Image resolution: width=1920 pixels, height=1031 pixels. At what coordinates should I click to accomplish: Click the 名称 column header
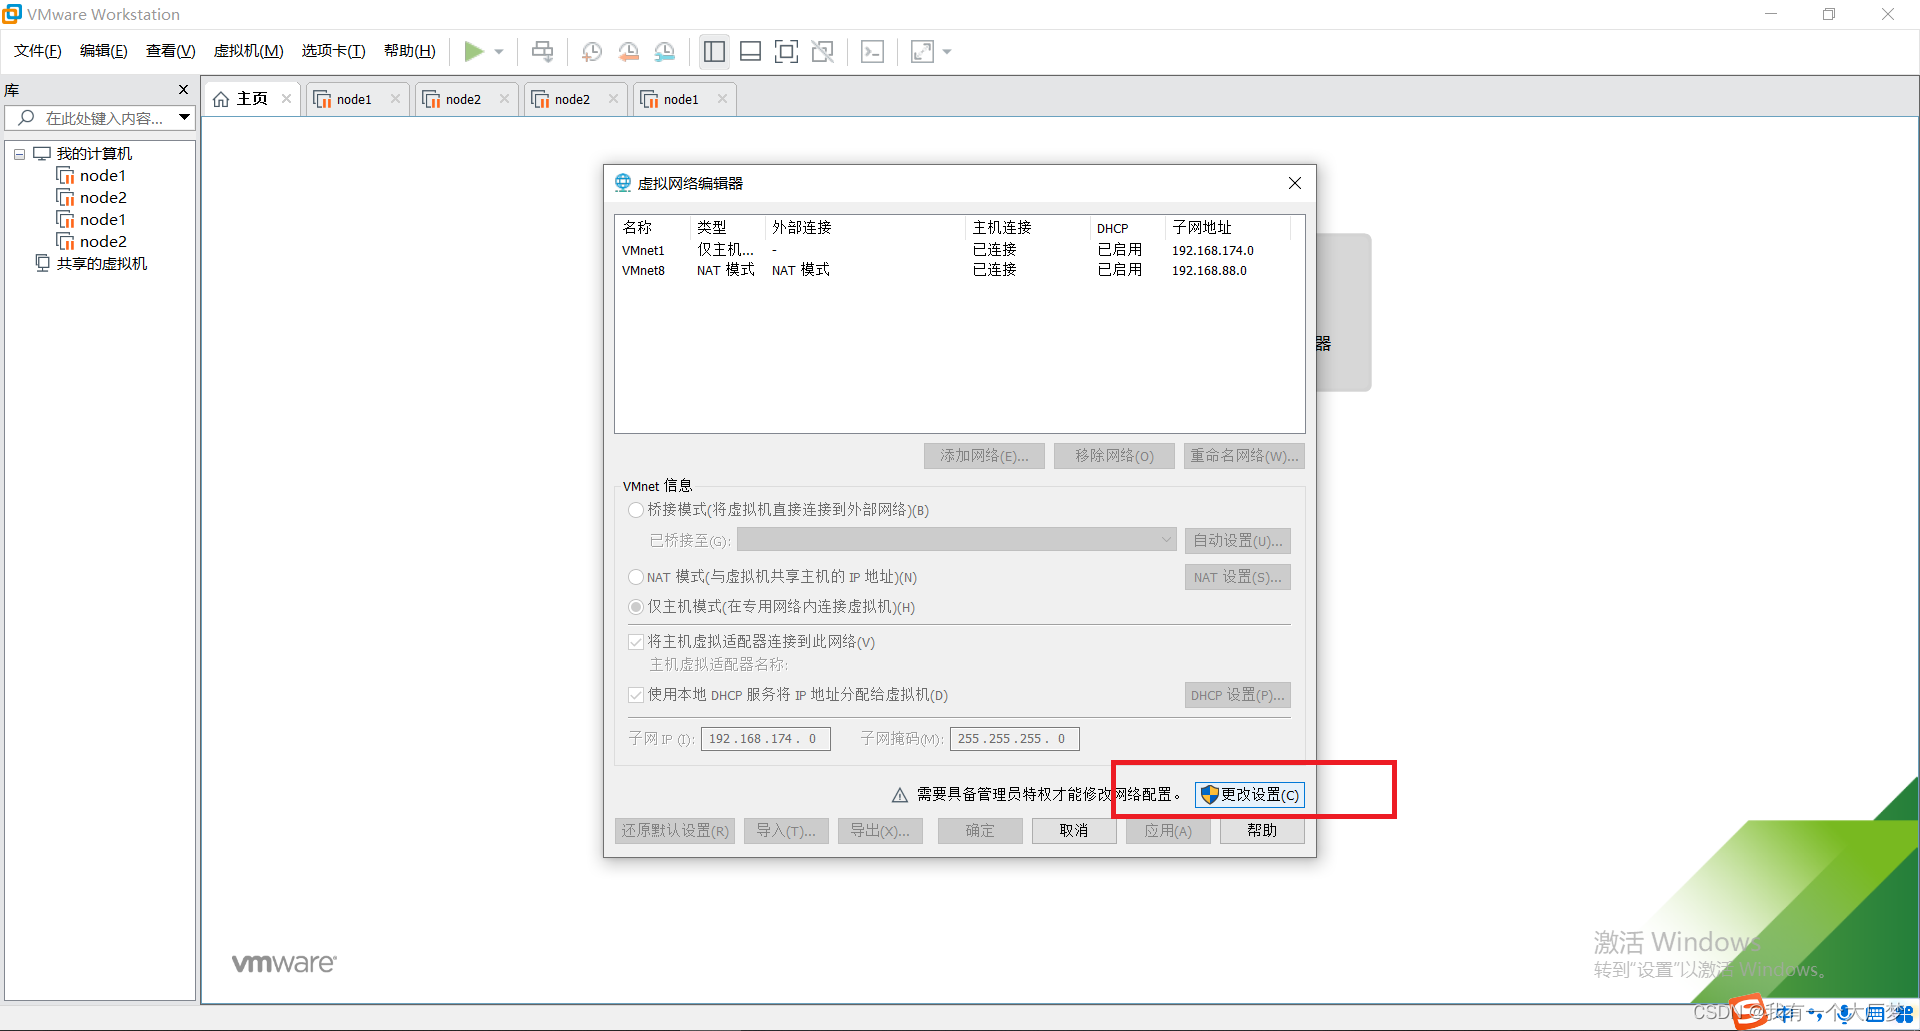652,227
